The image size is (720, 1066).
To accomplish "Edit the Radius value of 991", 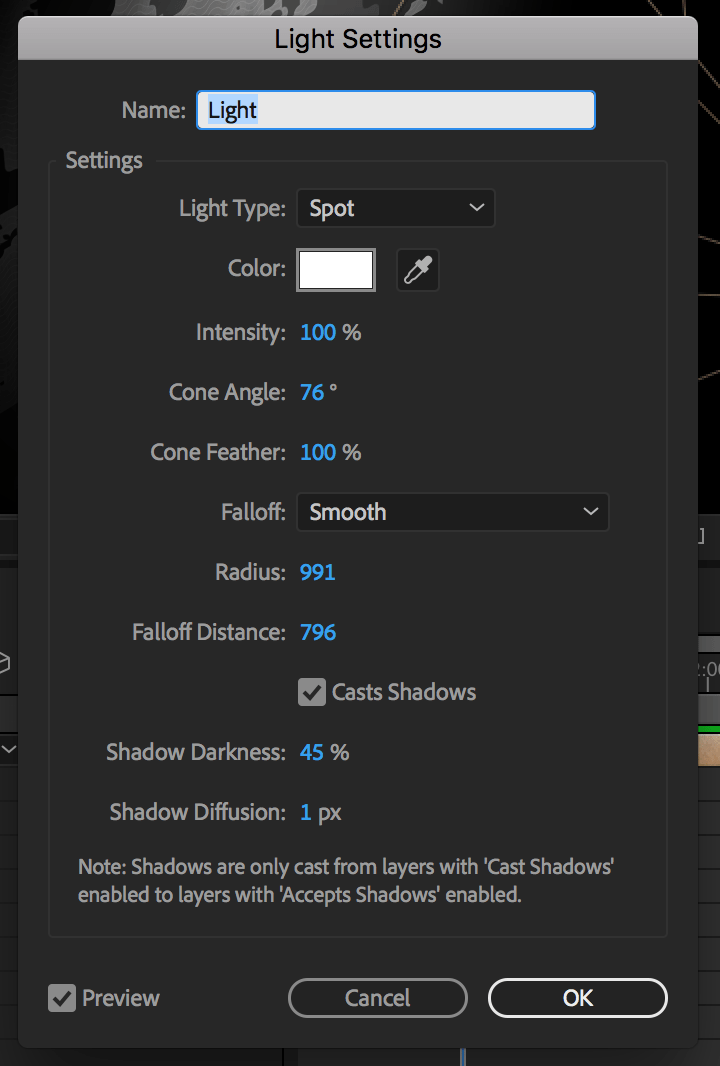I will coord(316,571).
